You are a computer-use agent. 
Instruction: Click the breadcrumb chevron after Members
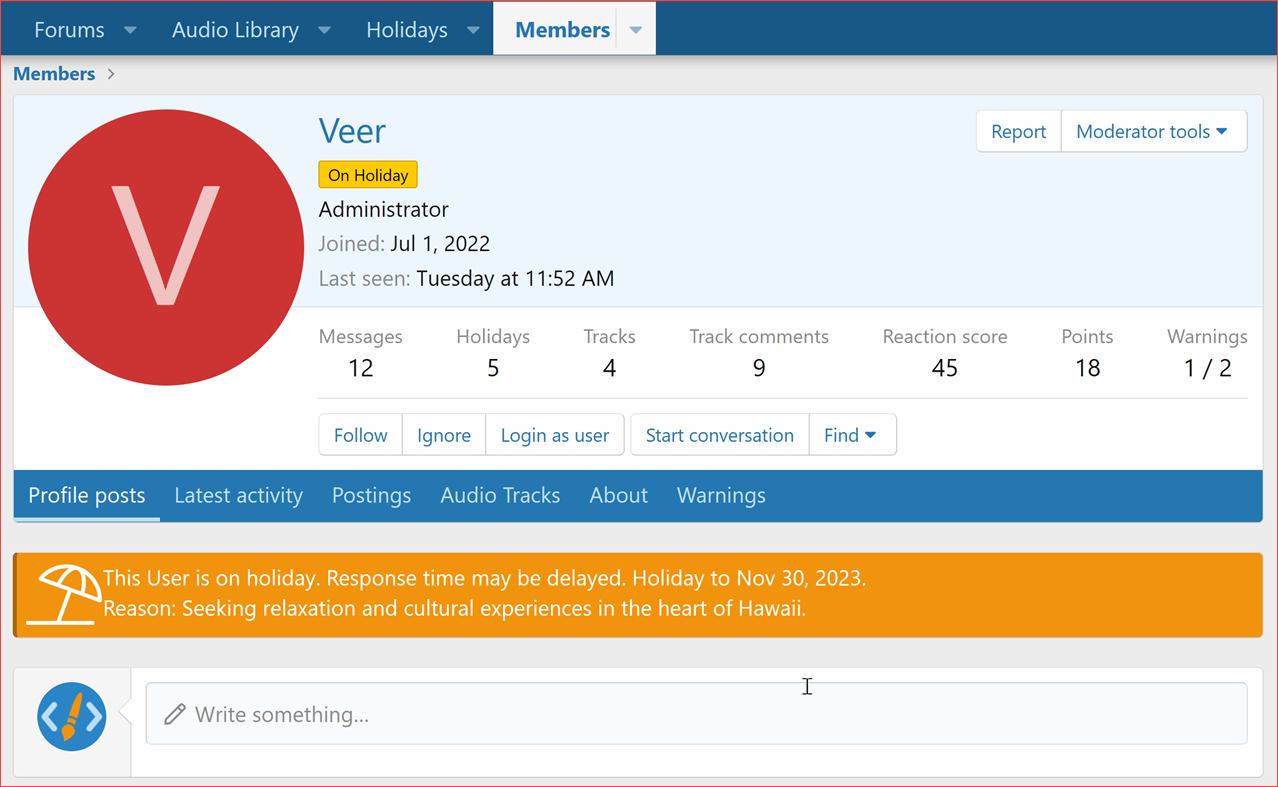tap(110, 73)
